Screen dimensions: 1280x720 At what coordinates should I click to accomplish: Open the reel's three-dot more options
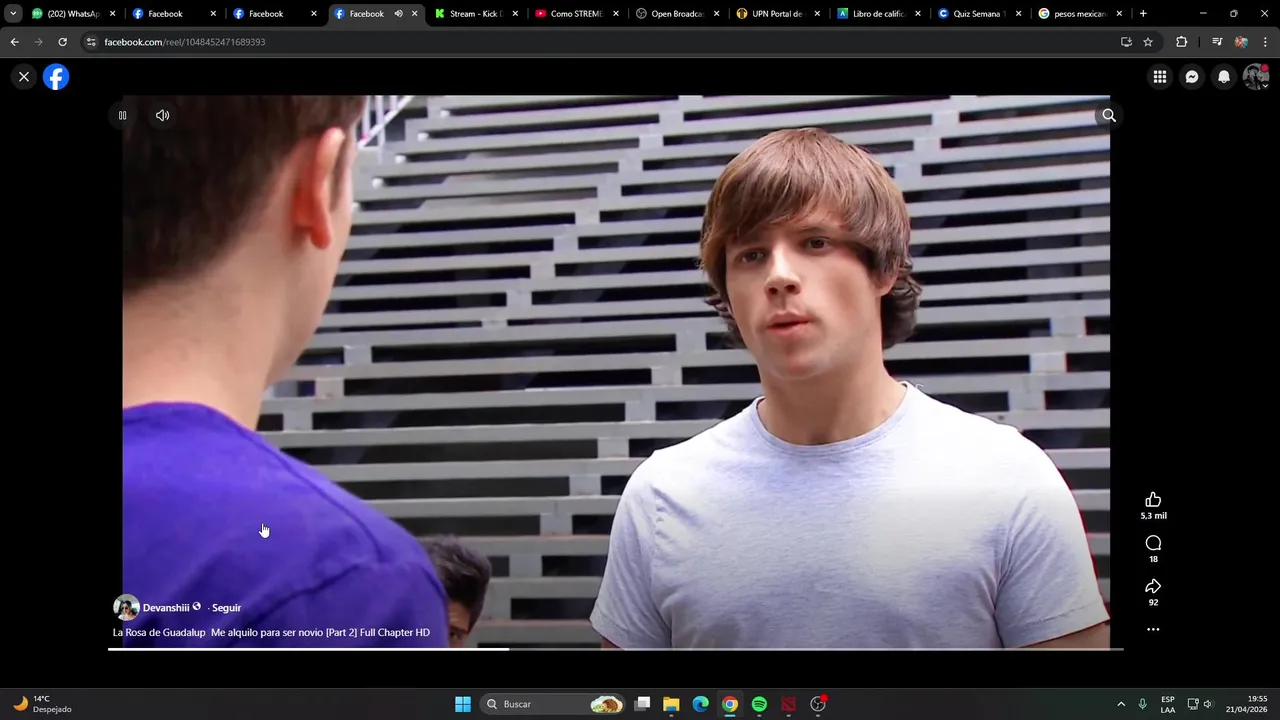[x=1153, y=630]
